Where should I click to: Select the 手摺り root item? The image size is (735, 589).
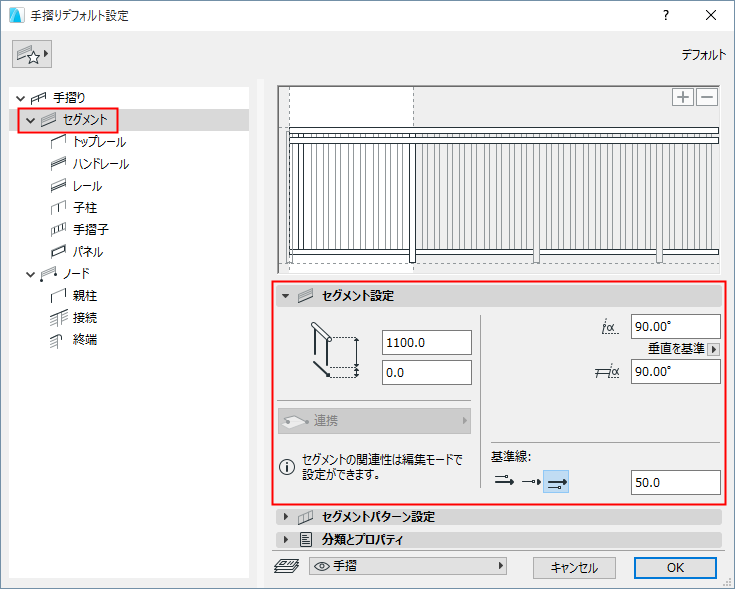tap(69, 97)
